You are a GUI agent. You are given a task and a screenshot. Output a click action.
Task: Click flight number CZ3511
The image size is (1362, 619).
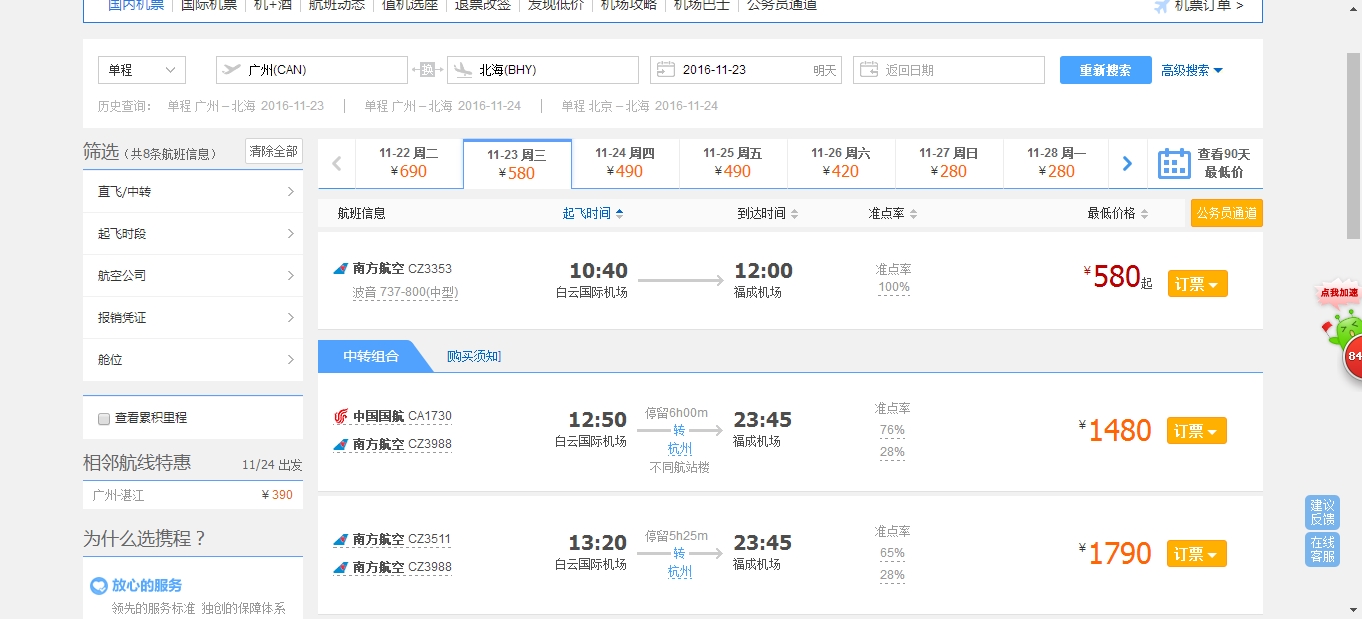(x=430, y=540)
